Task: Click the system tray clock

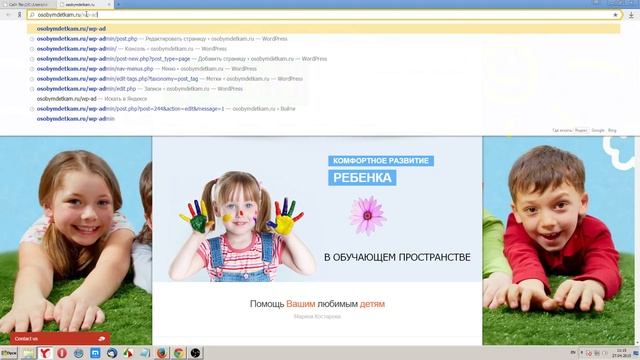Action: (622, 353)
